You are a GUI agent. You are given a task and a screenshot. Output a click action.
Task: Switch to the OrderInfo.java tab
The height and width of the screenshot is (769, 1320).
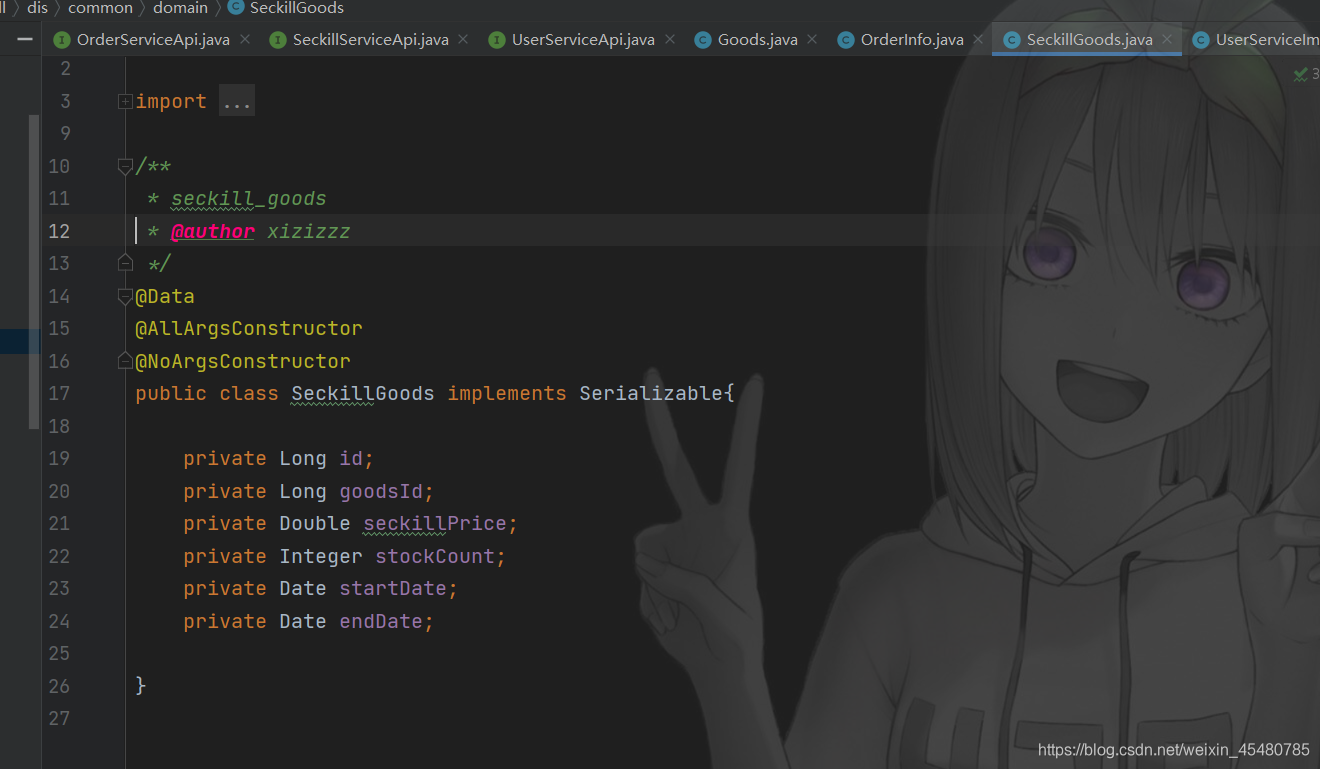[x=912, y=40]
